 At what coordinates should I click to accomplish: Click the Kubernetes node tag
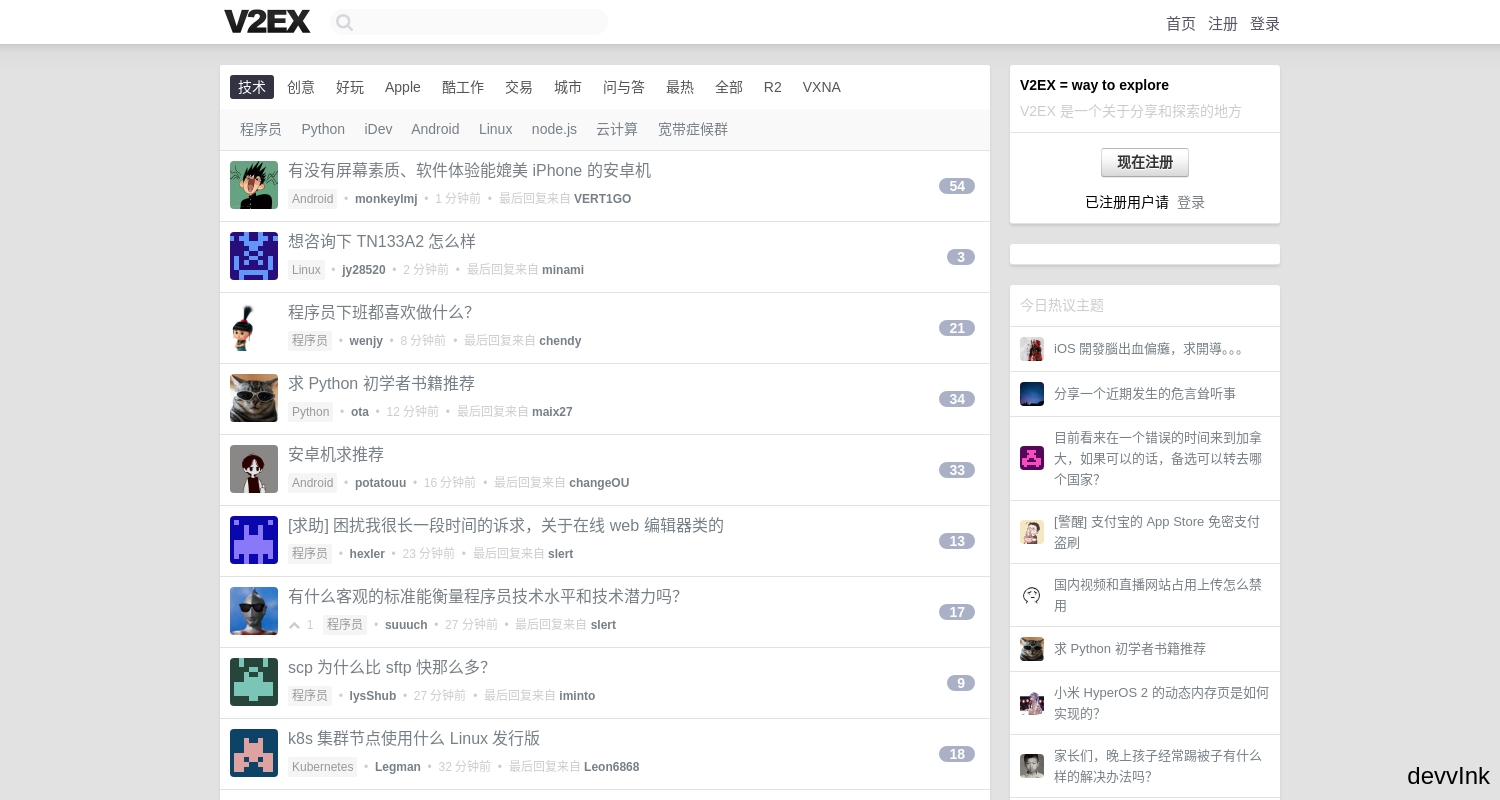pyautogui.click(x=322, y=767)
